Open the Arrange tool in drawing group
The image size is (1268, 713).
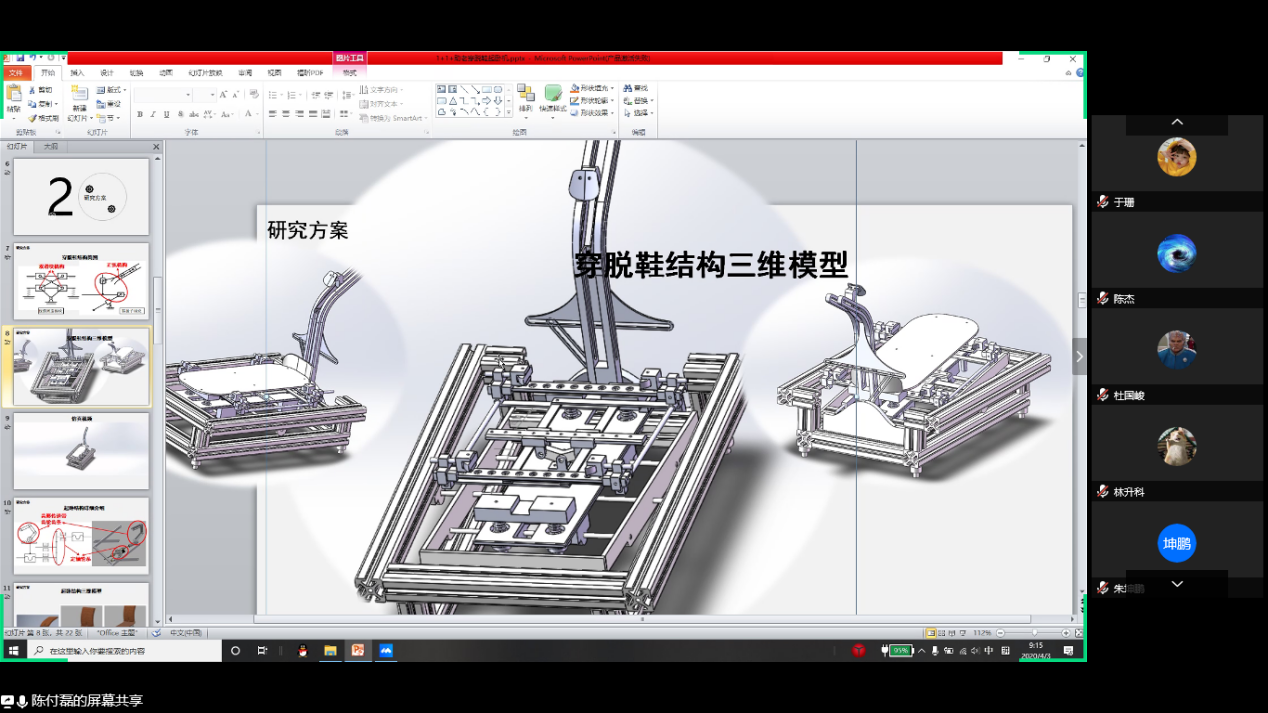[525, 98]
